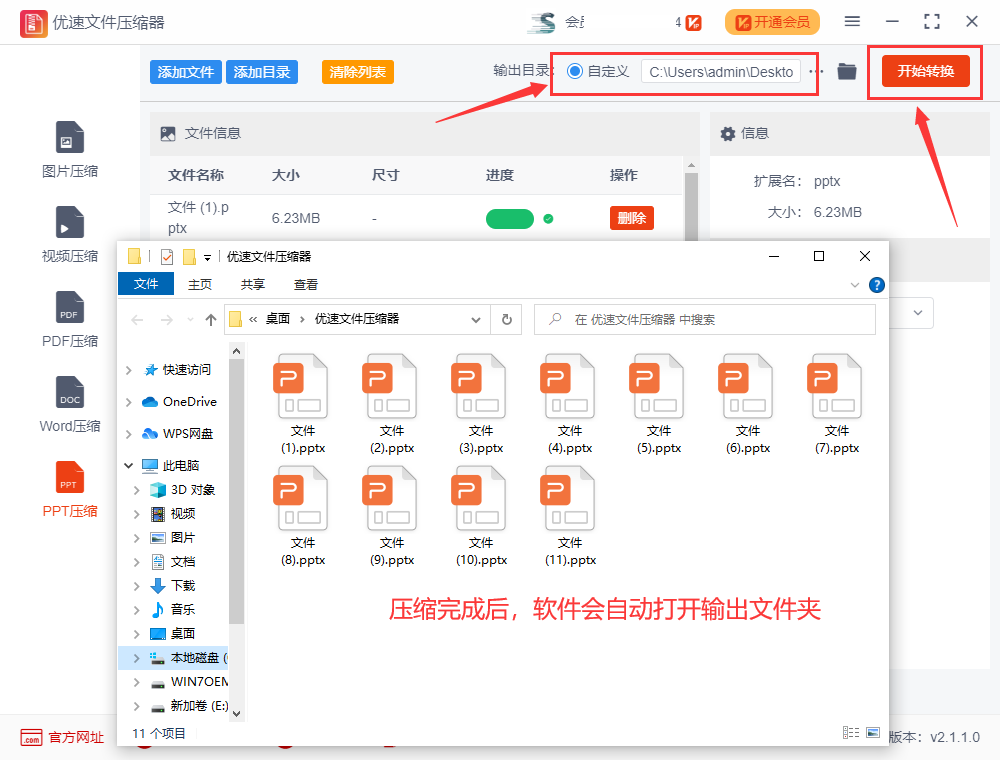Collapse the 此电脑 tree node
The width and height of the screenshot is (1000, 760).
[x=129, y=465]
